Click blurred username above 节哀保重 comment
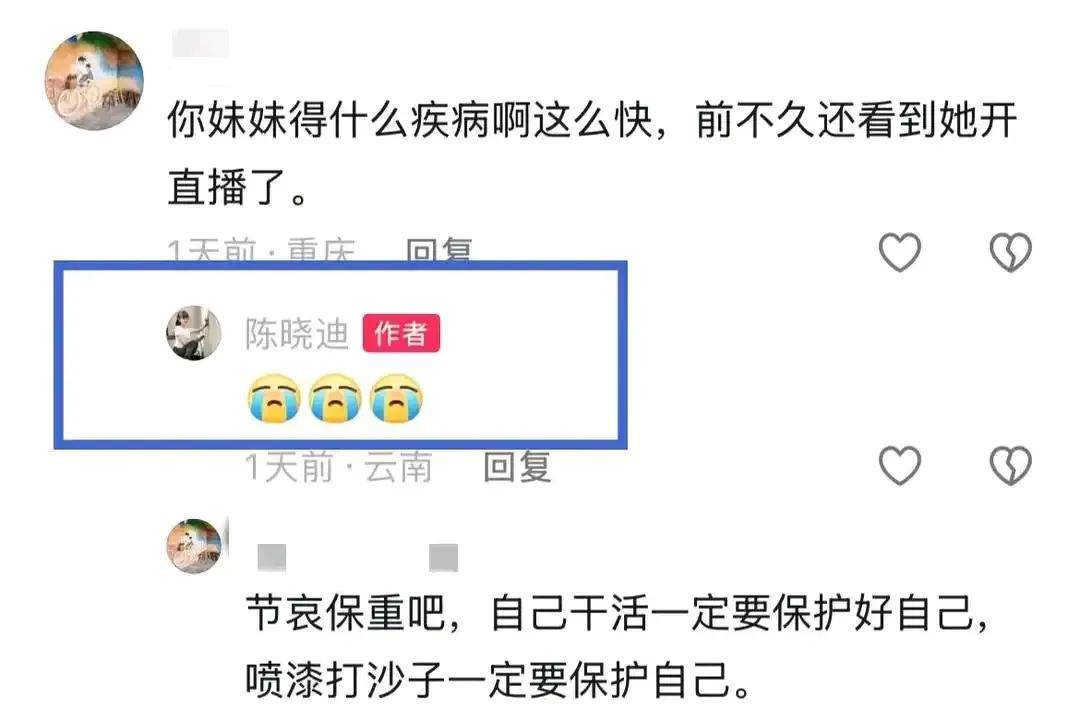 (357, 557)
